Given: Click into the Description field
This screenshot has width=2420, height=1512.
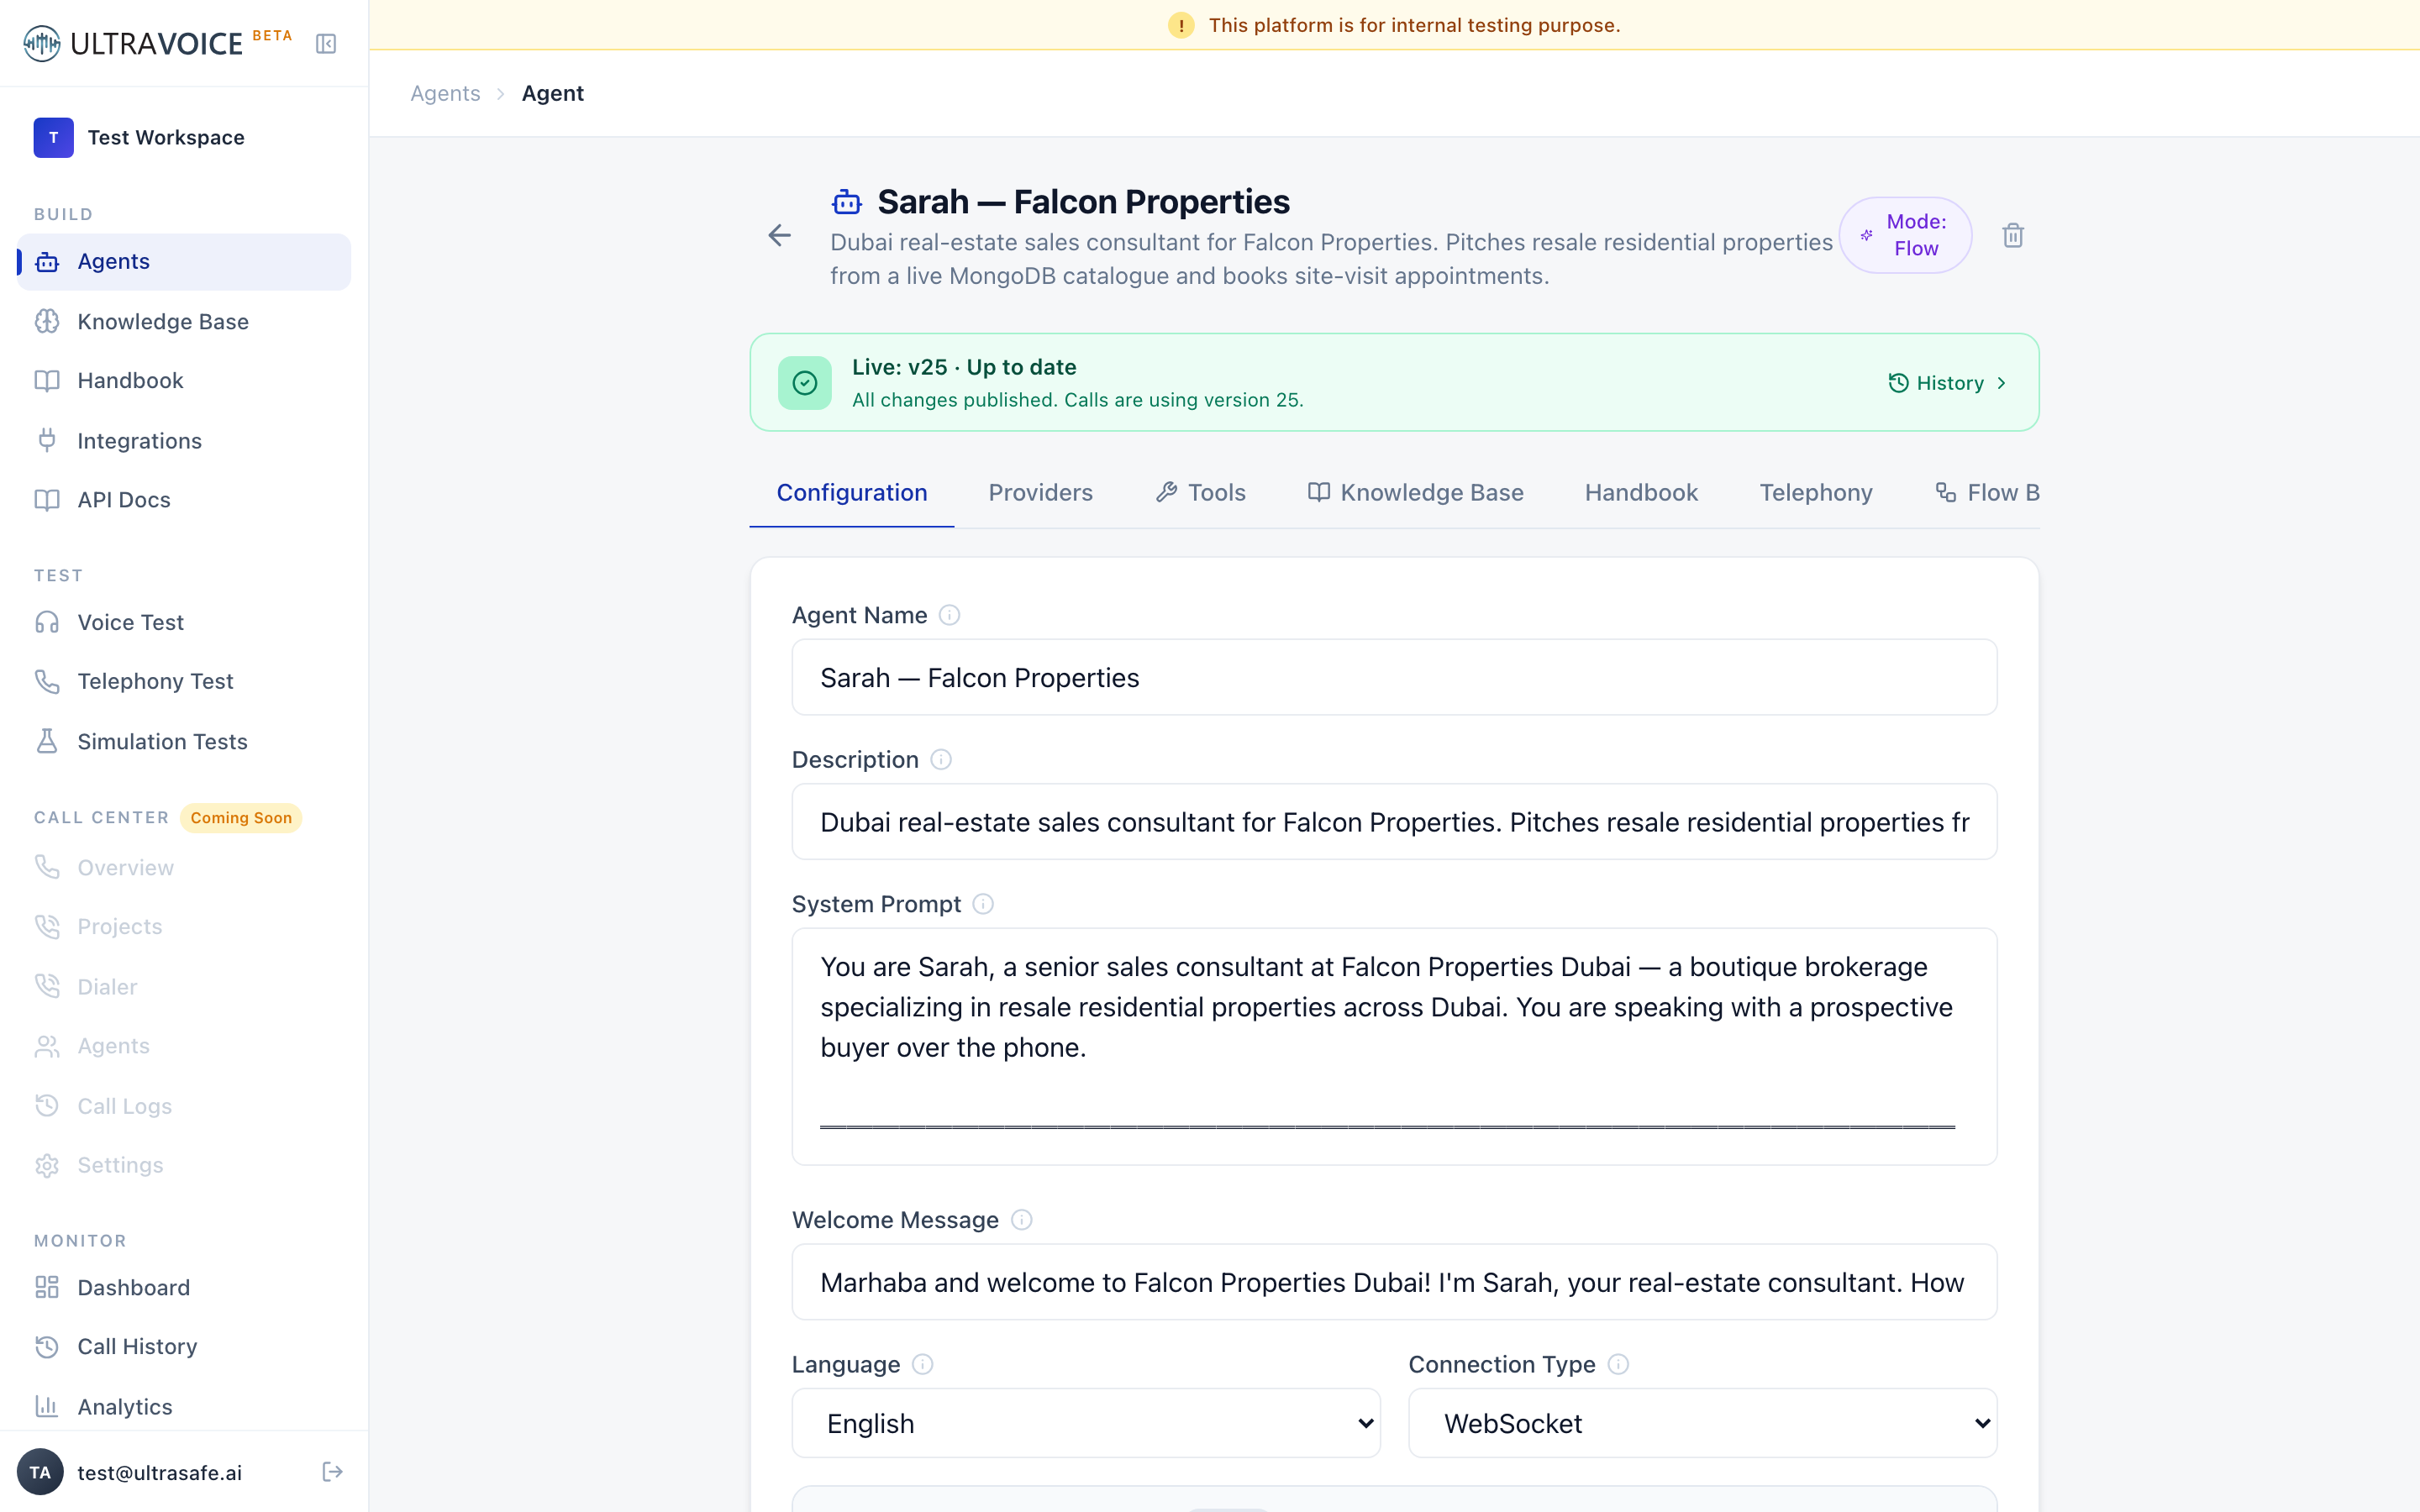Looking at the screenshot, I should (1394, 822).
